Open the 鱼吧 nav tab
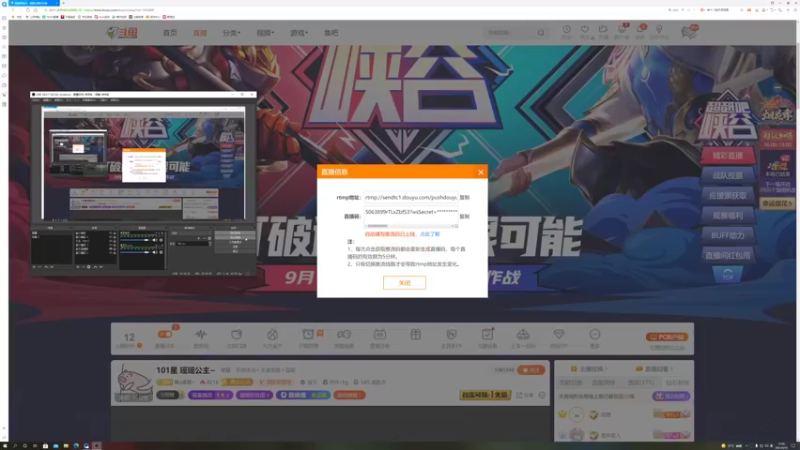This screenshot has width=800, height=450. pyautogui.click(x=331, y=33)
